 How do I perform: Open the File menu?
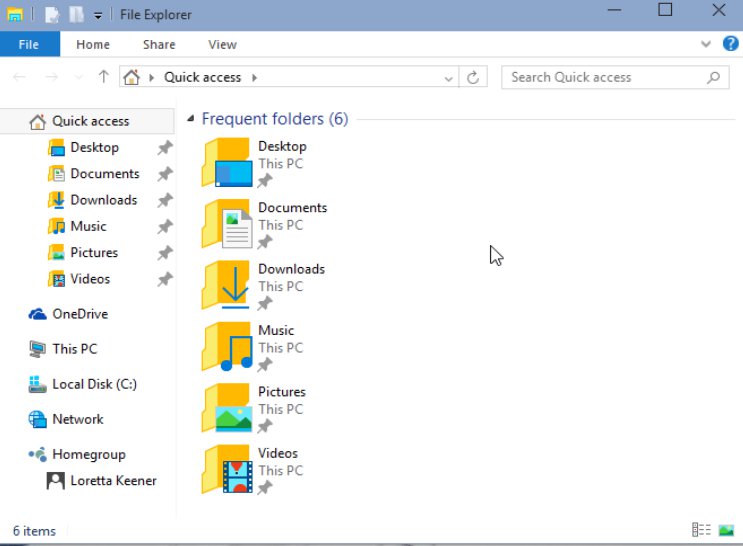(29, 45)
